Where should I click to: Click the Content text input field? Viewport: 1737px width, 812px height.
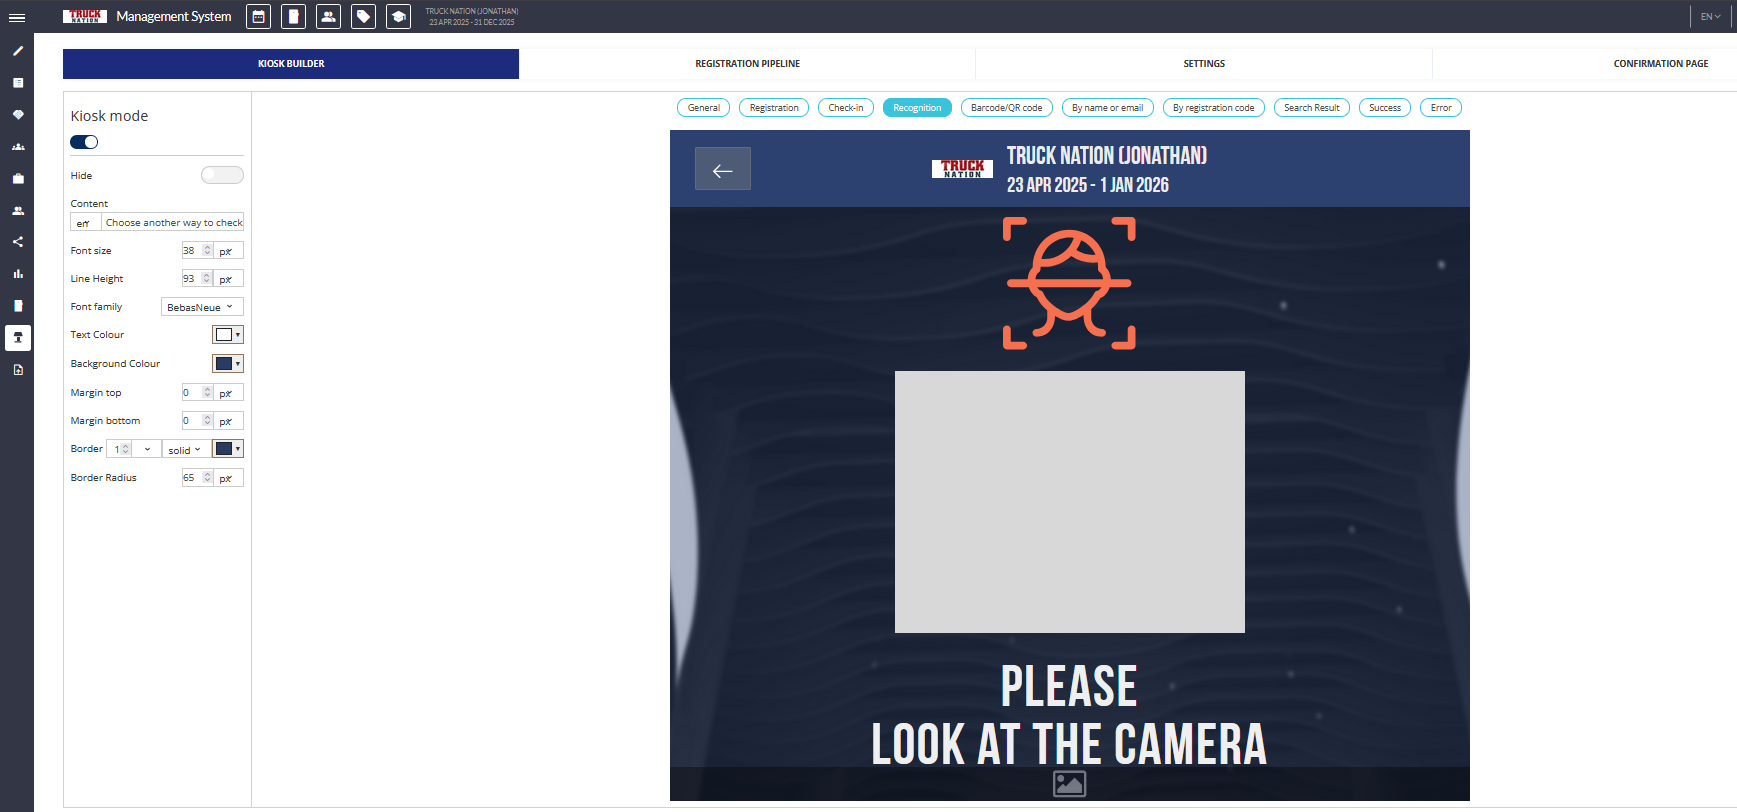pos(172,223)
